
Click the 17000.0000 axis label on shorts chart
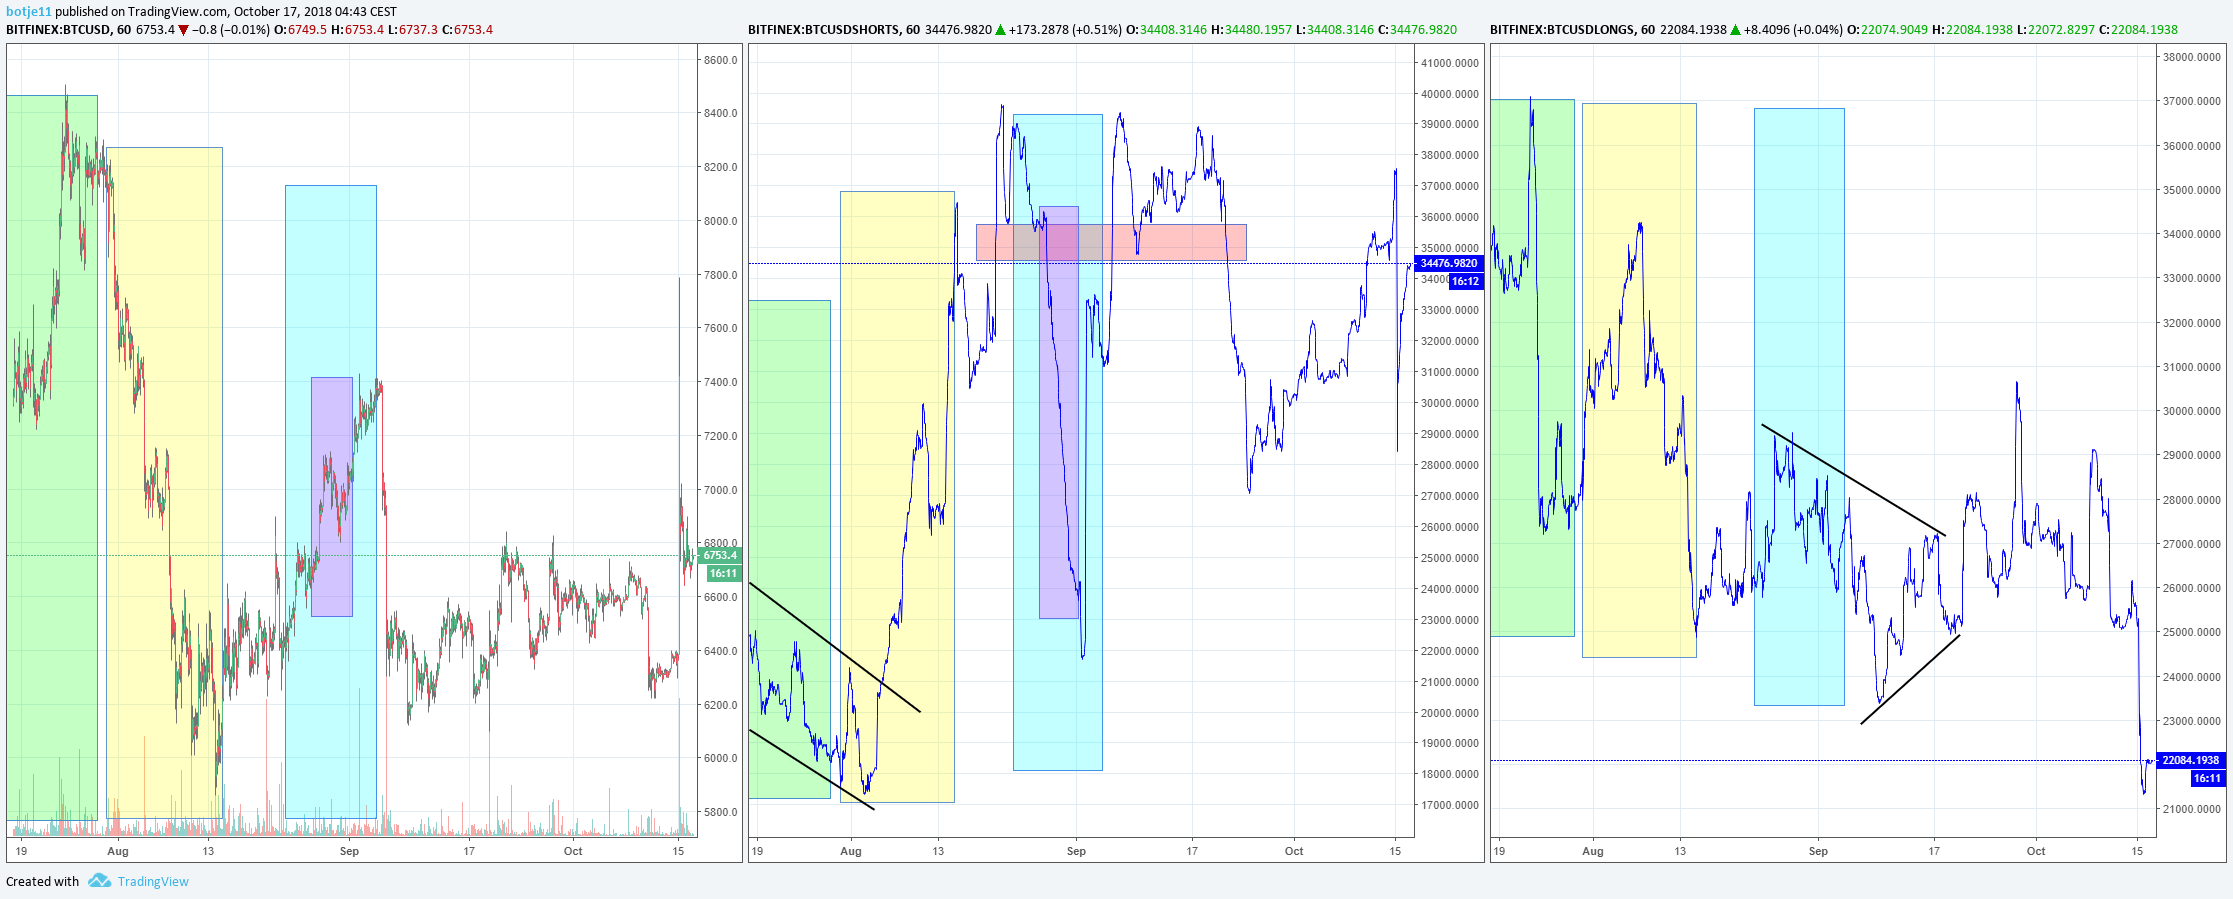[1450, 805]
